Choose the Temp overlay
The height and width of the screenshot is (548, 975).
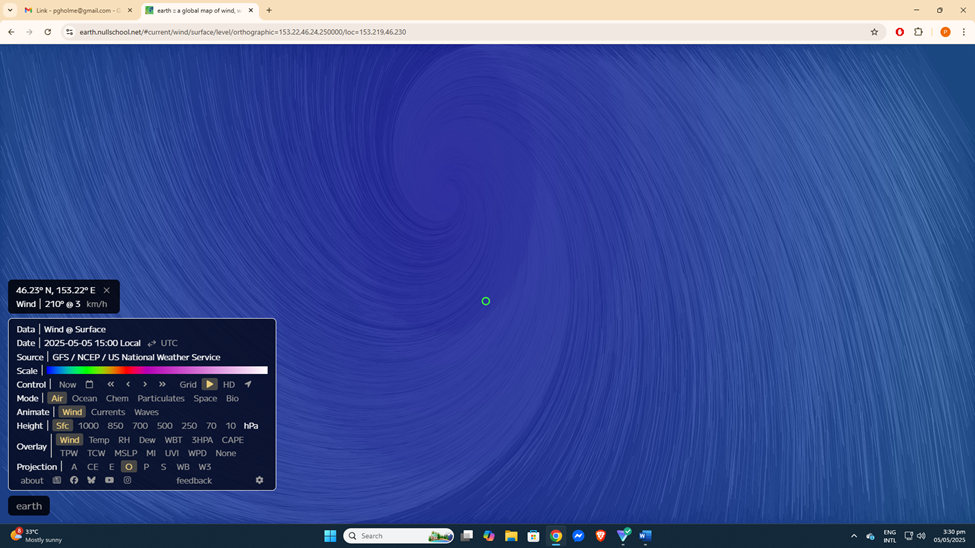pos(99,440)
